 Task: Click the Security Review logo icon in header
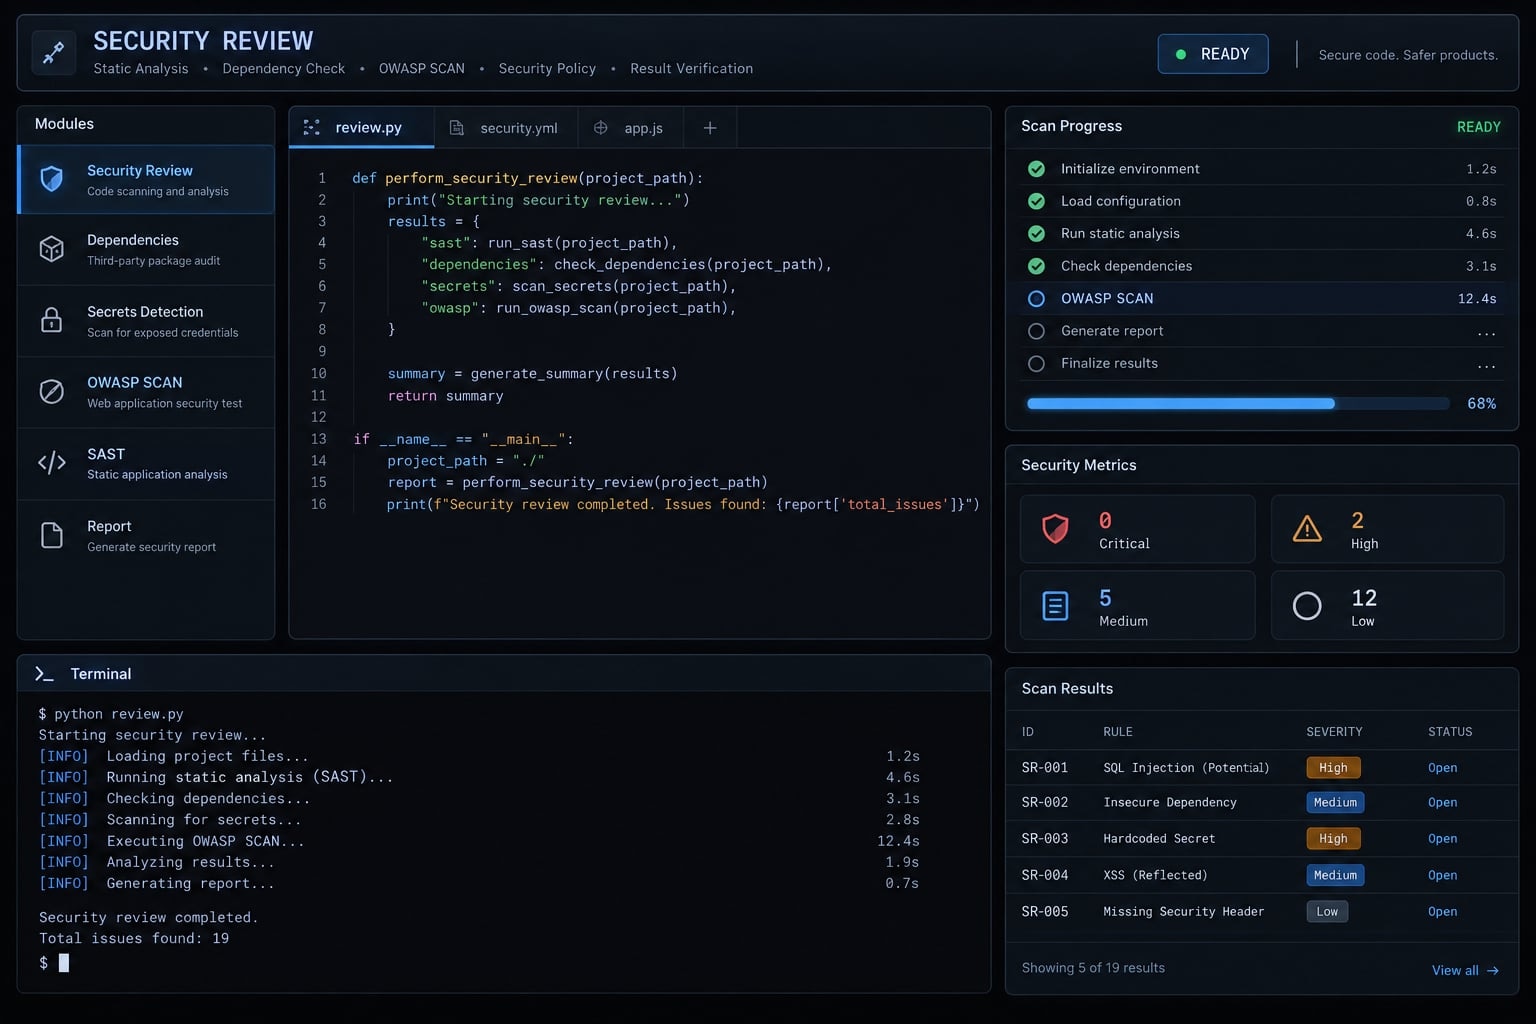pos(53,53)
